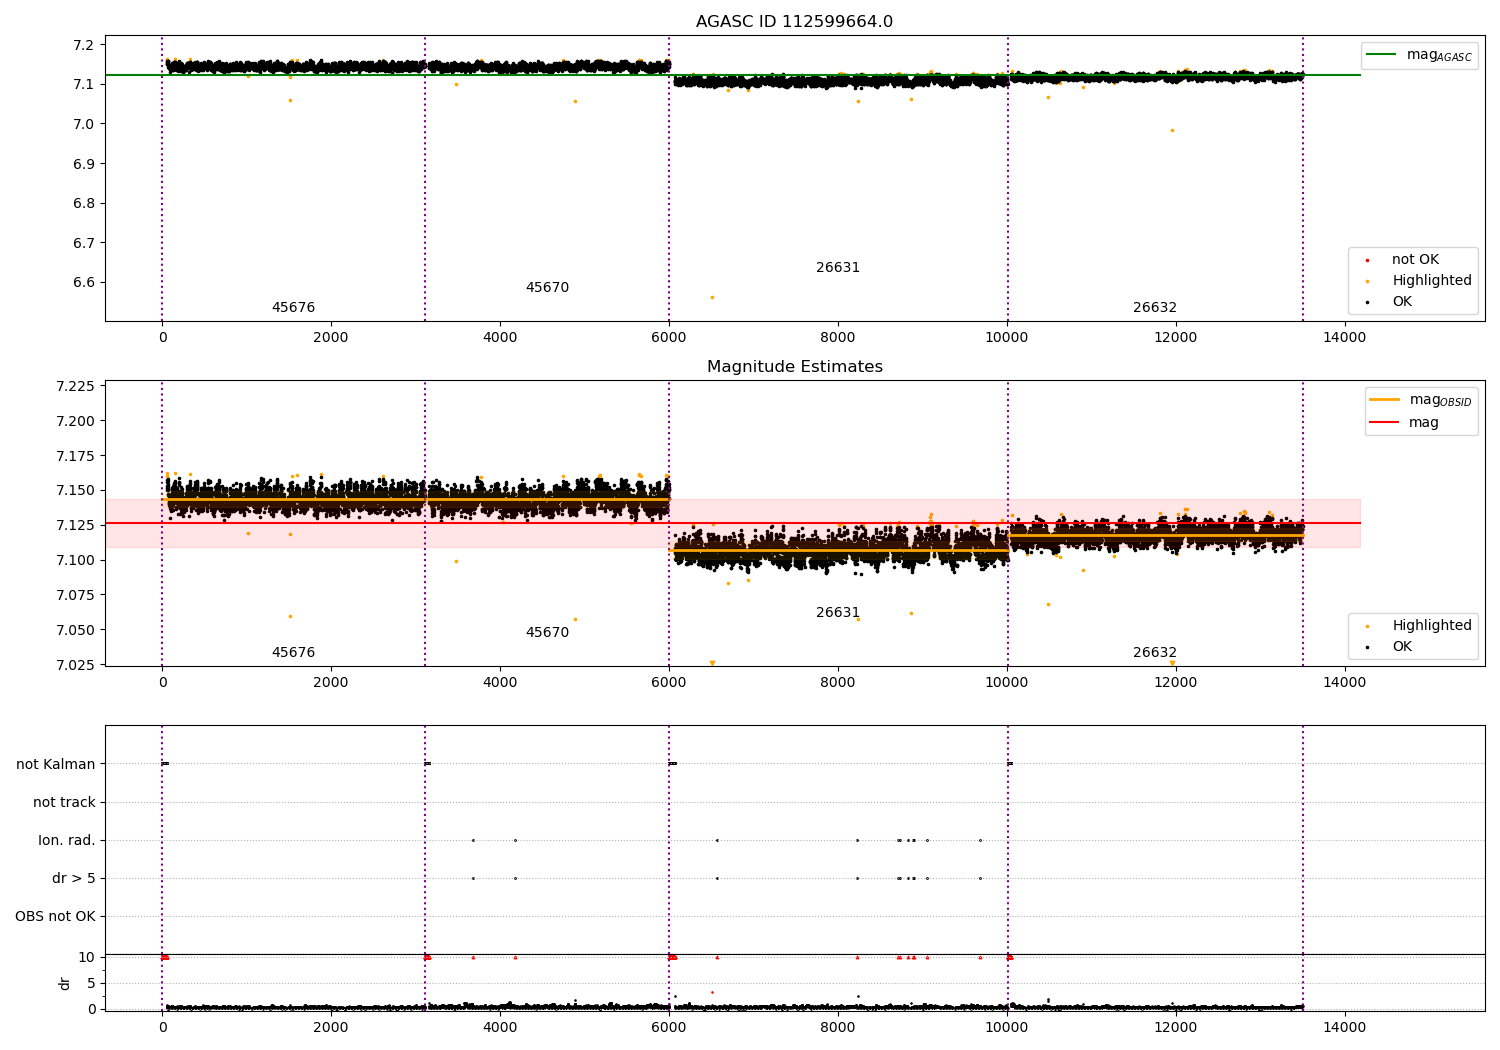Screen dimensions: 1500x1050
Task: Click the 'Magnitude Estimates' plot title
Action: tap(795, 367)
